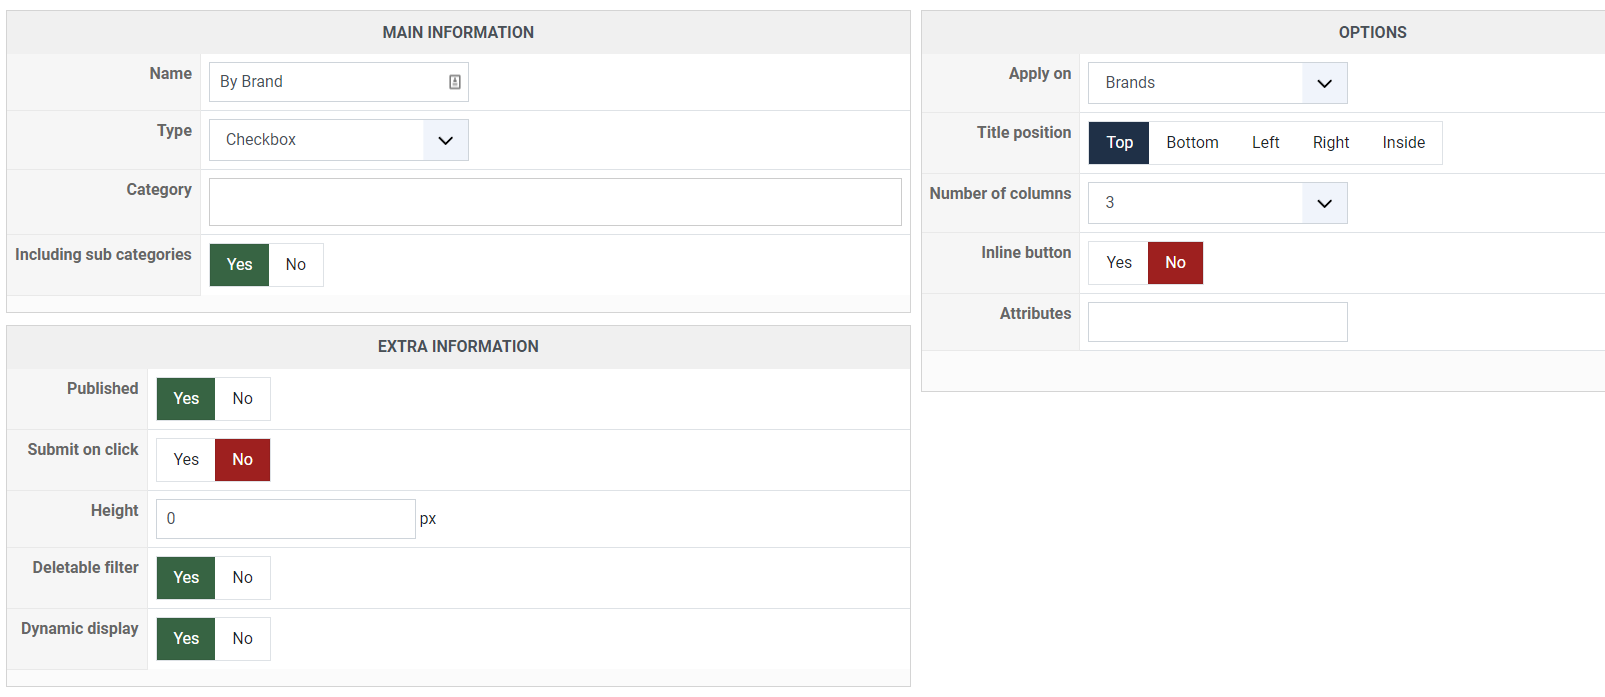Click Yes for Including sub categories

(x=239, y=265)
